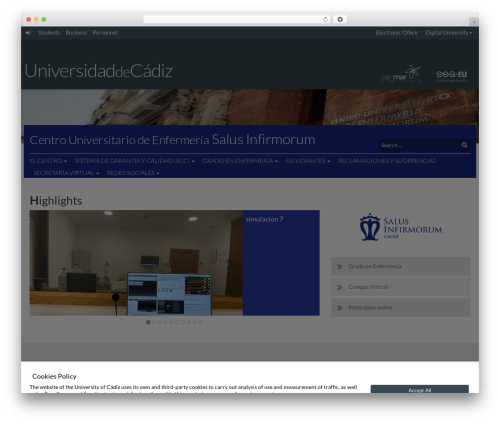This screenshot has width=500, height=423.
Task: Click the browser address bar
Action: 237,19
